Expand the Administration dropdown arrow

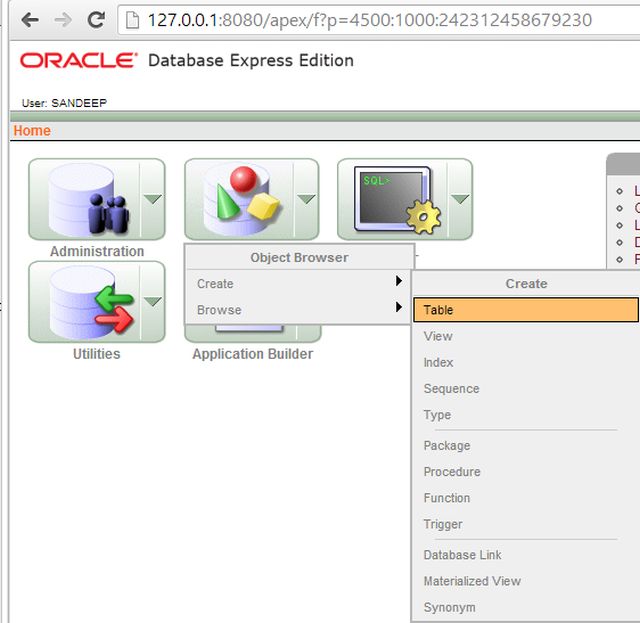pyautogui.click(x=153, y=199)
